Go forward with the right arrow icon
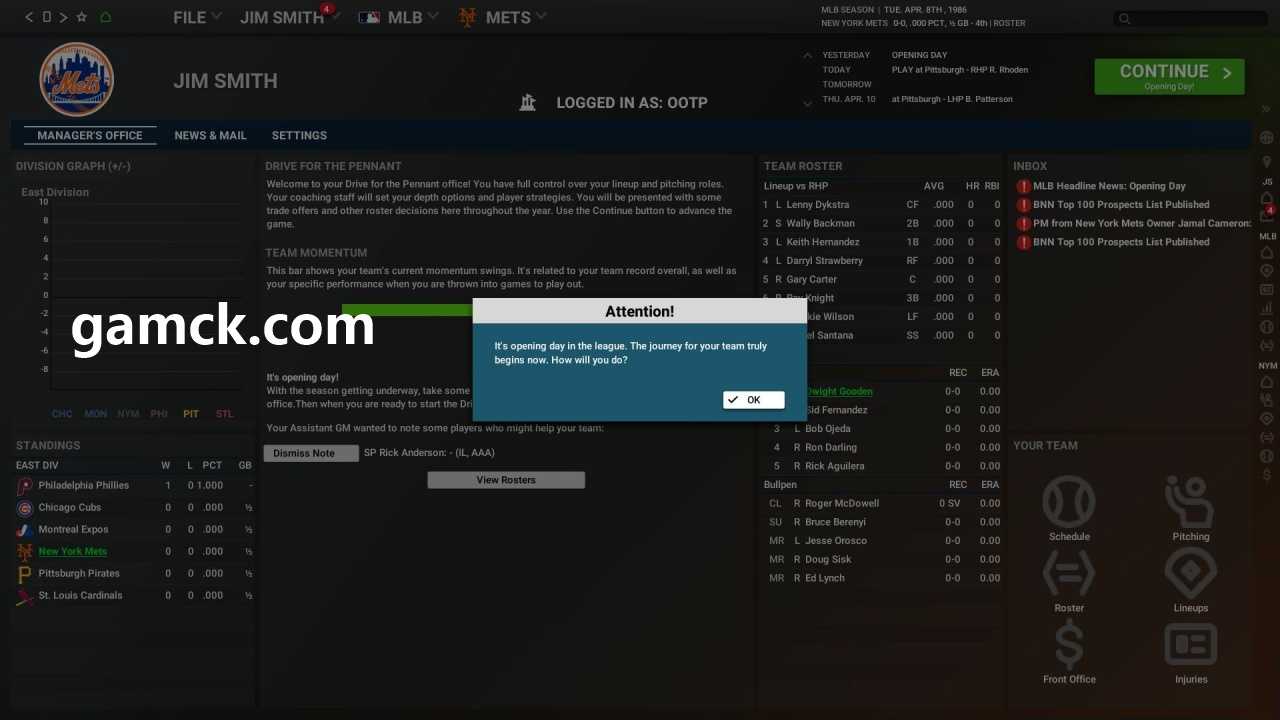Image resolution: width=1280 pixels, height=720 pixels. [x=63, y=17]
